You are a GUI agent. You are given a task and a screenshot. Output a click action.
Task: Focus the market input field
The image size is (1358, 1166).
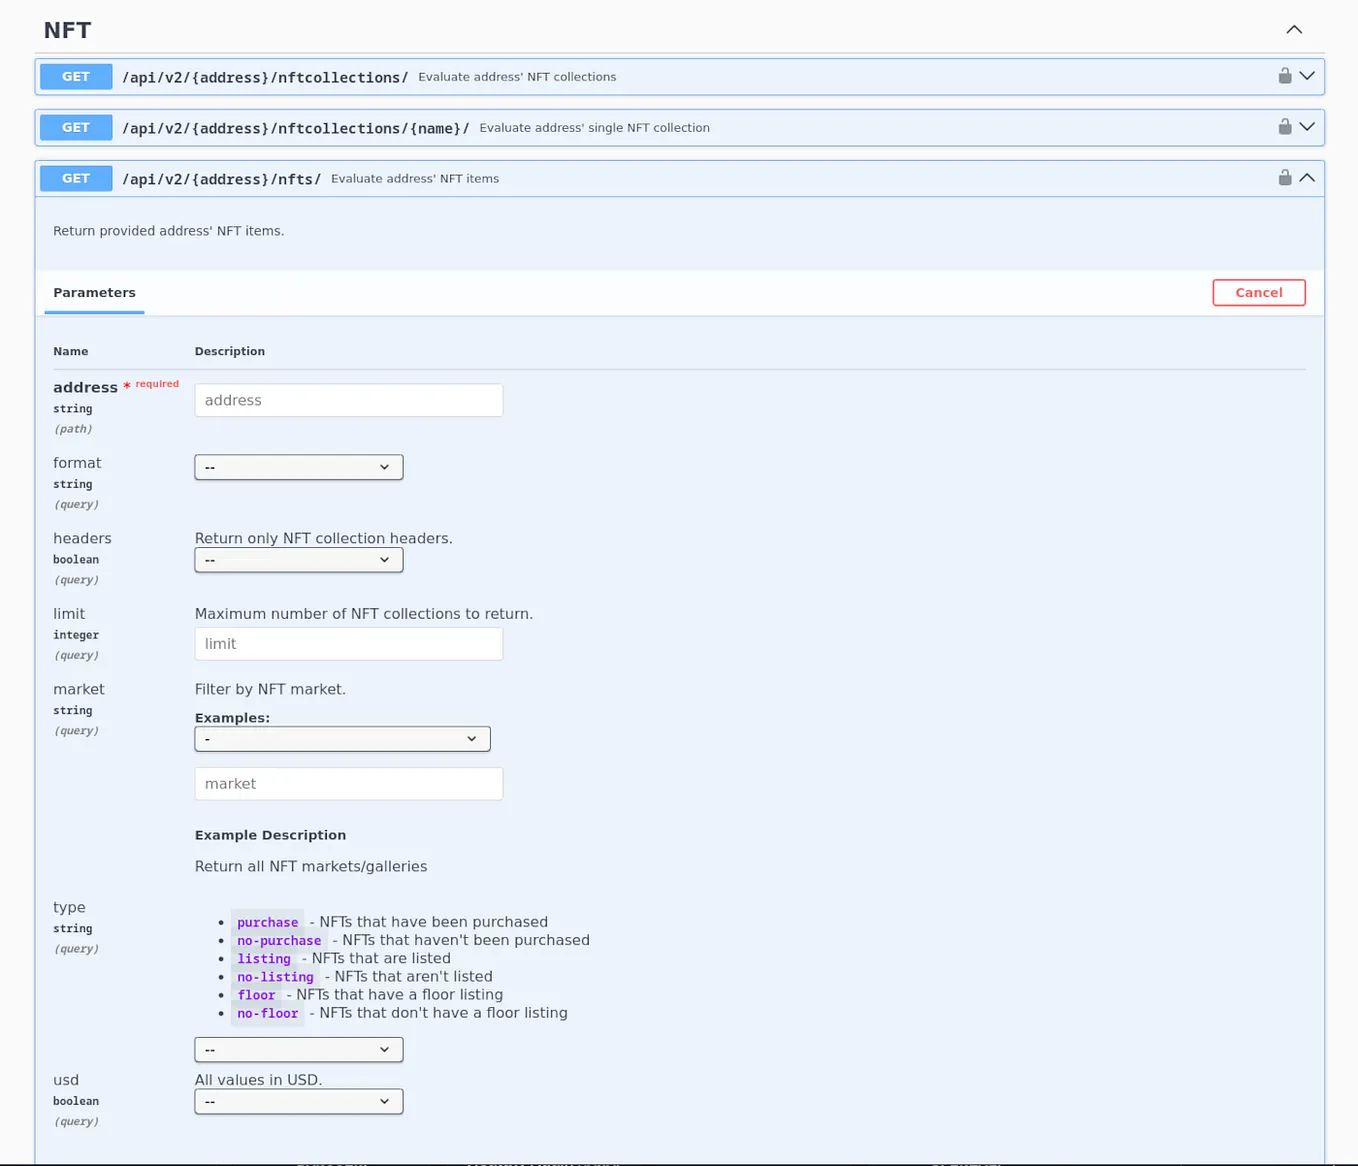[349, 784]
